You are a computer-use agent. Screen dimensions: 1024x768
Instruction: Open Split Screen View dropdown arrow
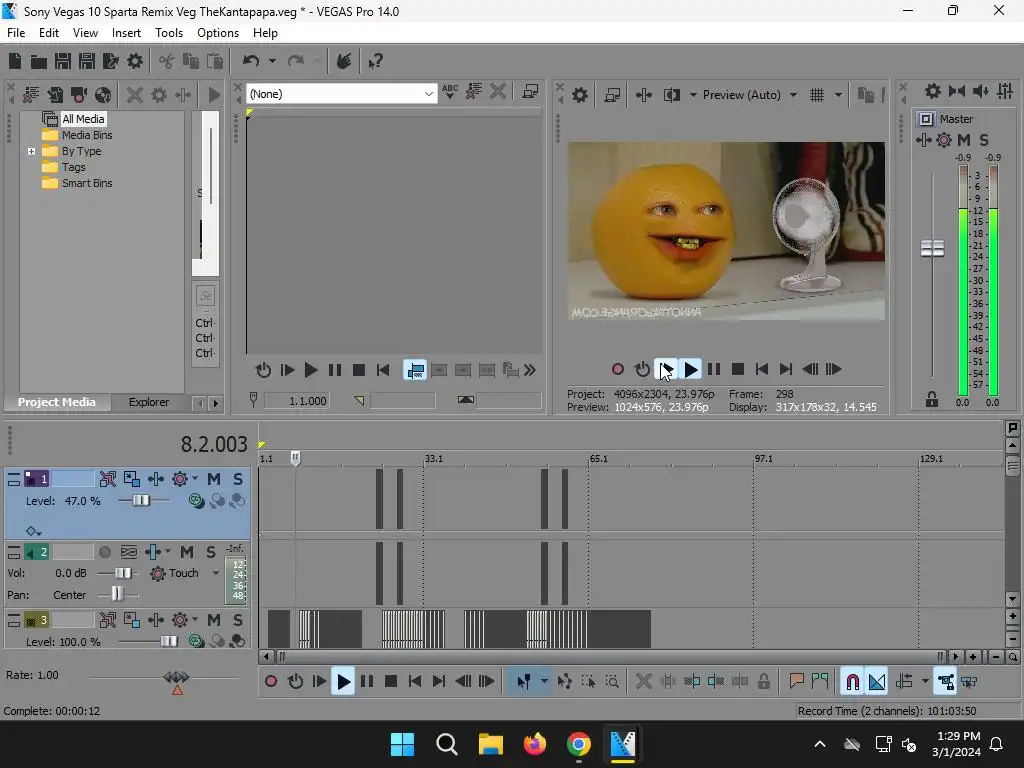point(693,95)
